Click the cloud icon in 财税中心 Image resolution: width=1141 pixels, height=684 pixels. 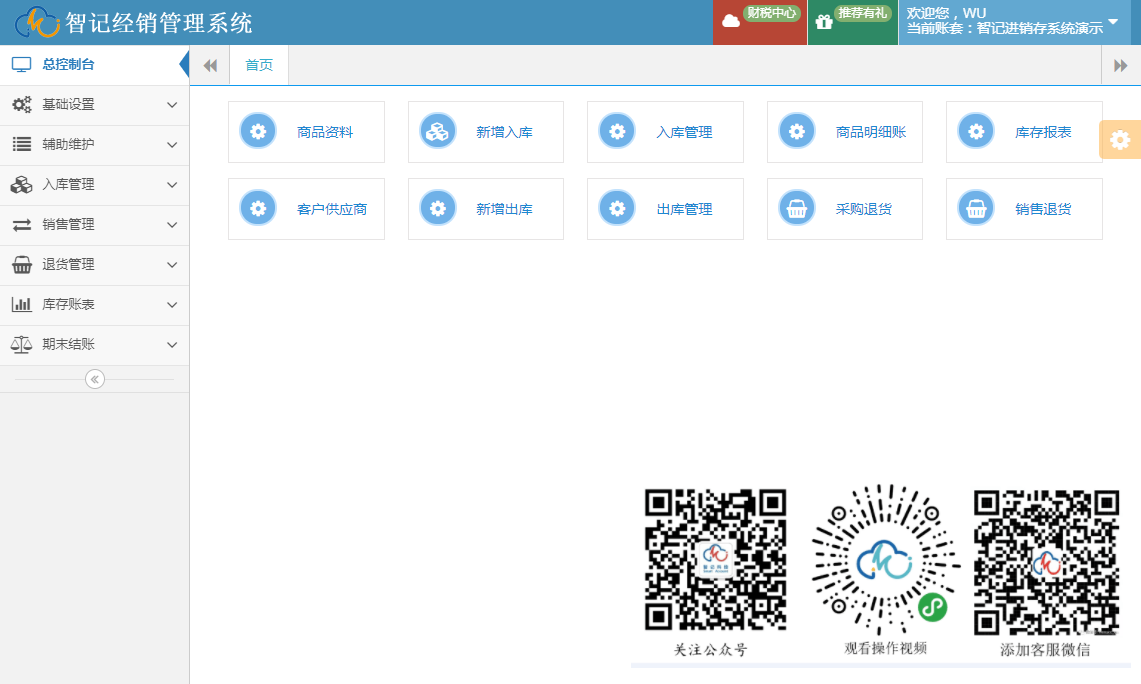tap(731, 22)
